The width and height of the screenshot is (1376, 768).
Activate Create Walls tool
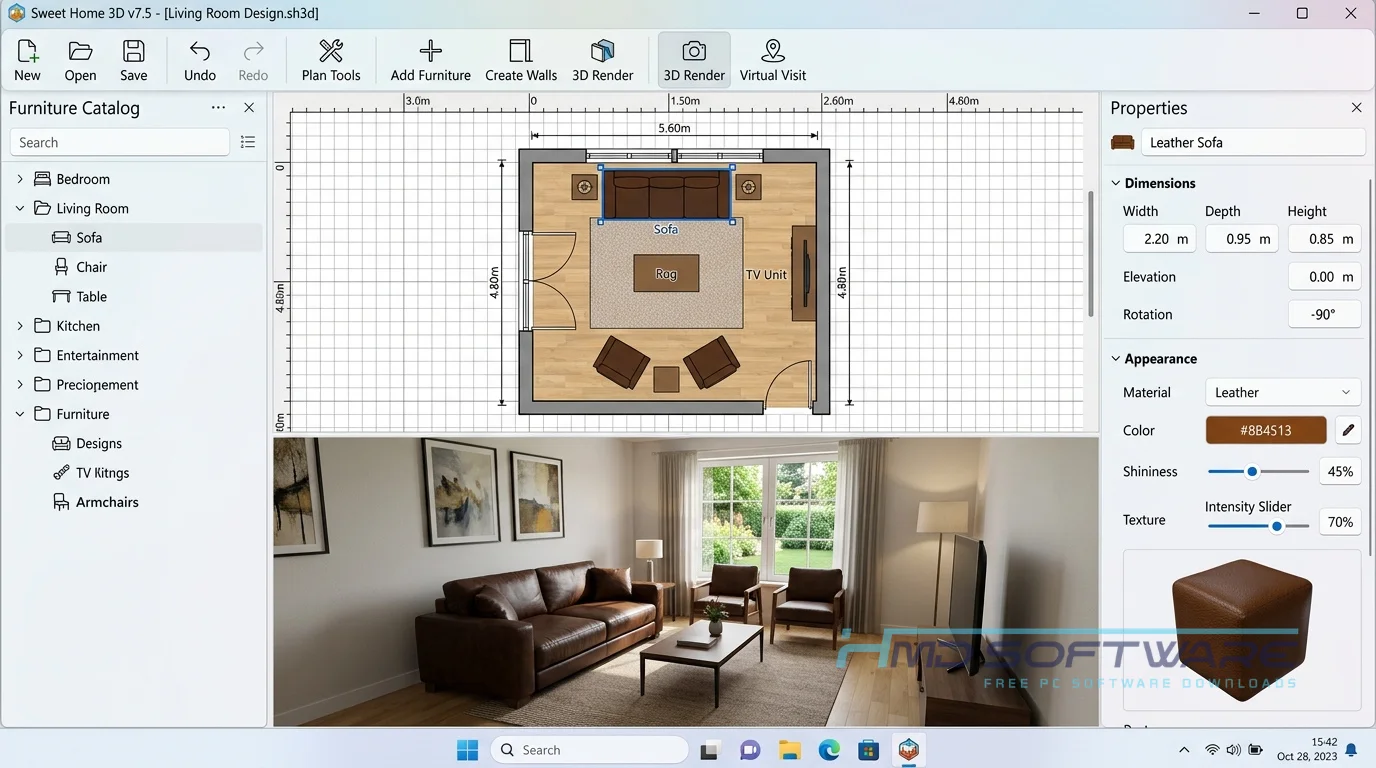521,60
